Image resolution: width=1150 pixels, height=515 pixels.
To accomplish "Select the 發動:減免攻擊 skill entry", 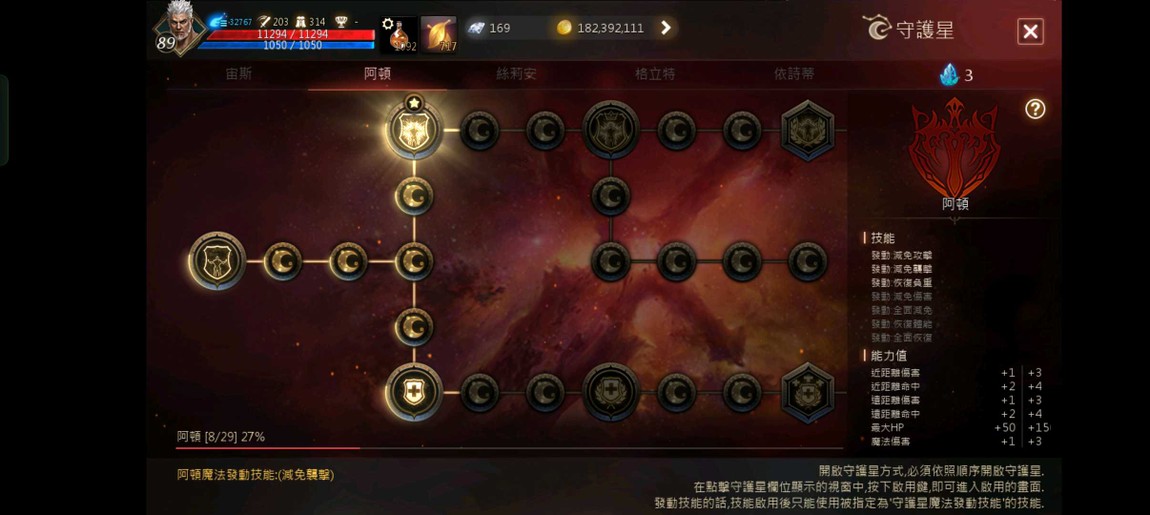I will coord(901,255).
